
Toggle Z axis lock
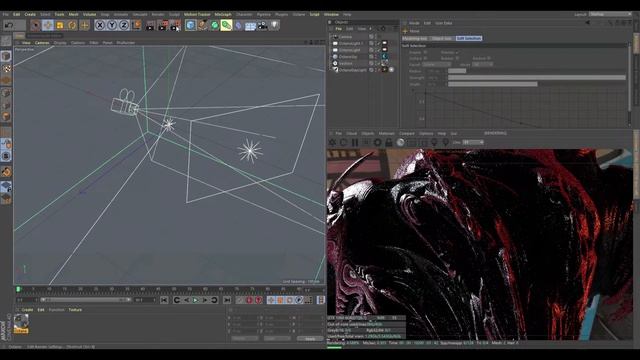click(x=124, y=25)
